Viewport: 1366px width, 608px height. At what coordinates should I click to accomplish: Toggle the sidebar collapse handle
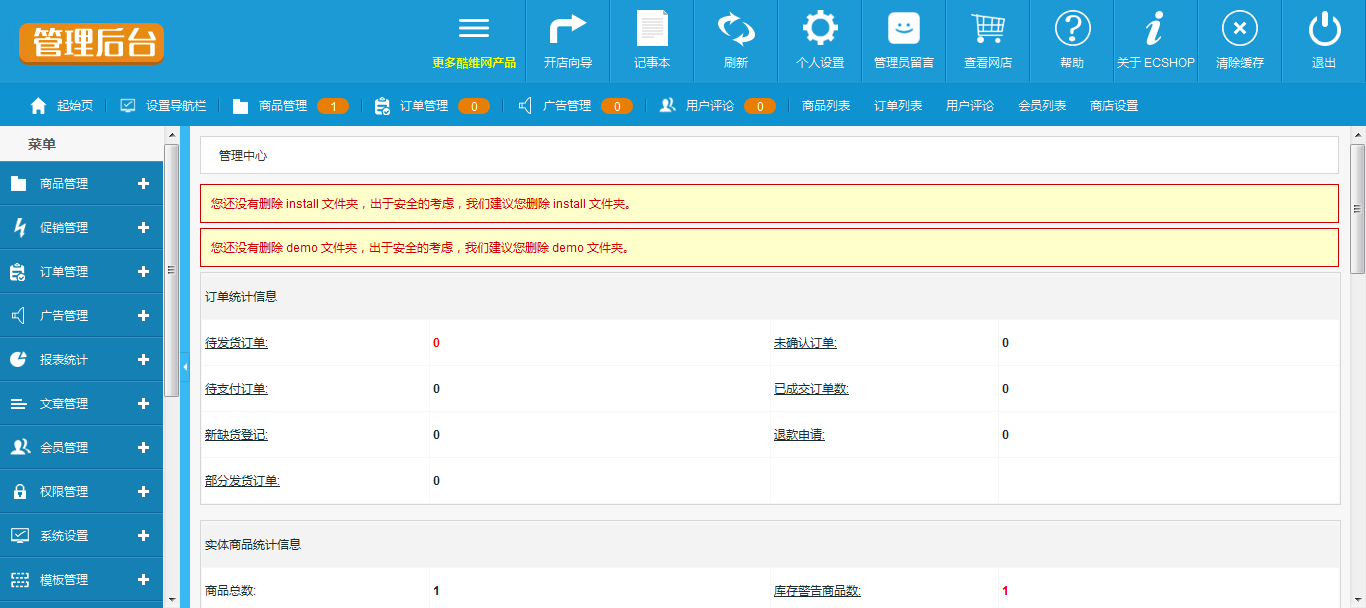[185, 368]
